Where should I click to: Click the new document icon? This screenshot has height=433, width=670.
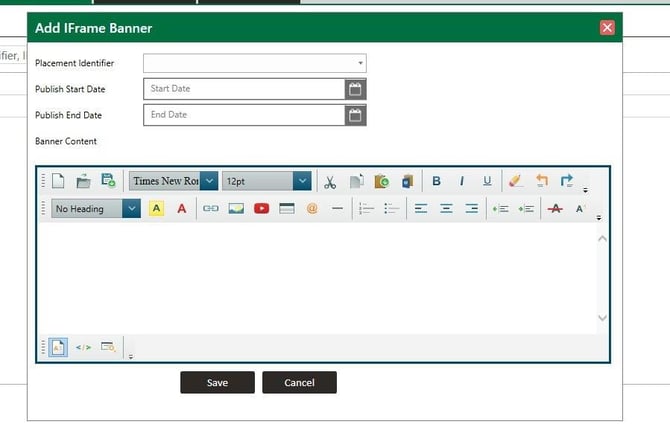pyautogui.click(x=59, y=181)
